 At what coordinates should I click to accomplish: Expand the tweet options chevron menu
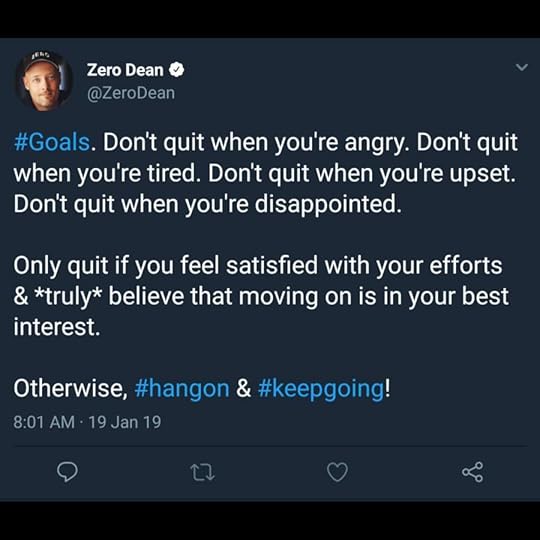point(522,67)
